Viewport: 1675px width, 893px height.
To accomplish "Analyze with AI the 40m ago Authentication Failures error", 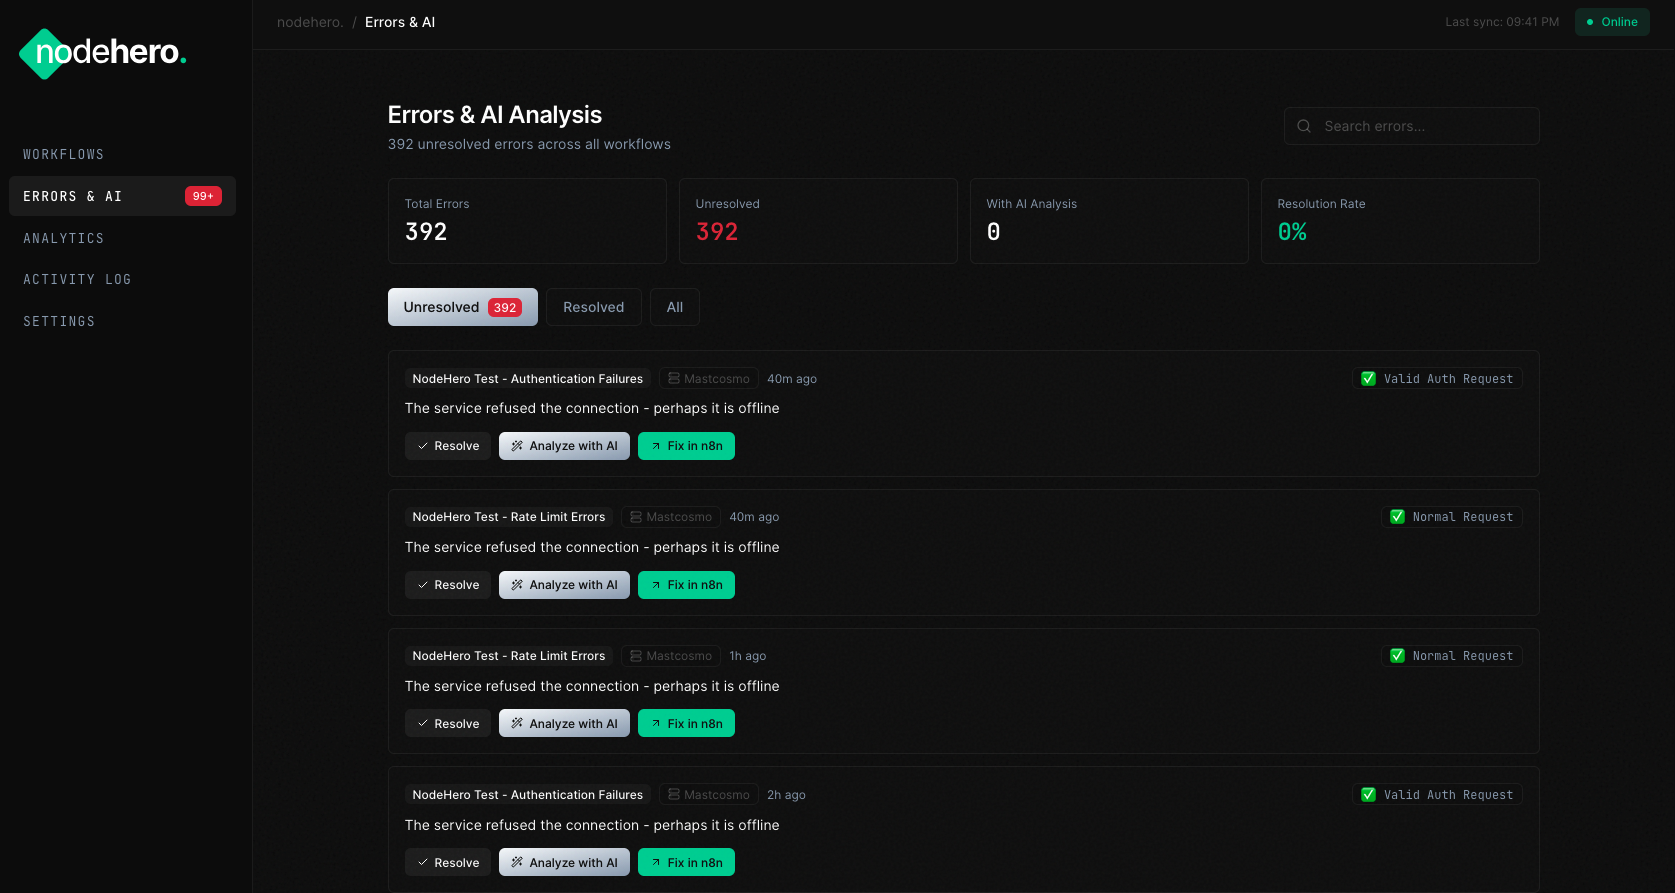I will point(564,446).
